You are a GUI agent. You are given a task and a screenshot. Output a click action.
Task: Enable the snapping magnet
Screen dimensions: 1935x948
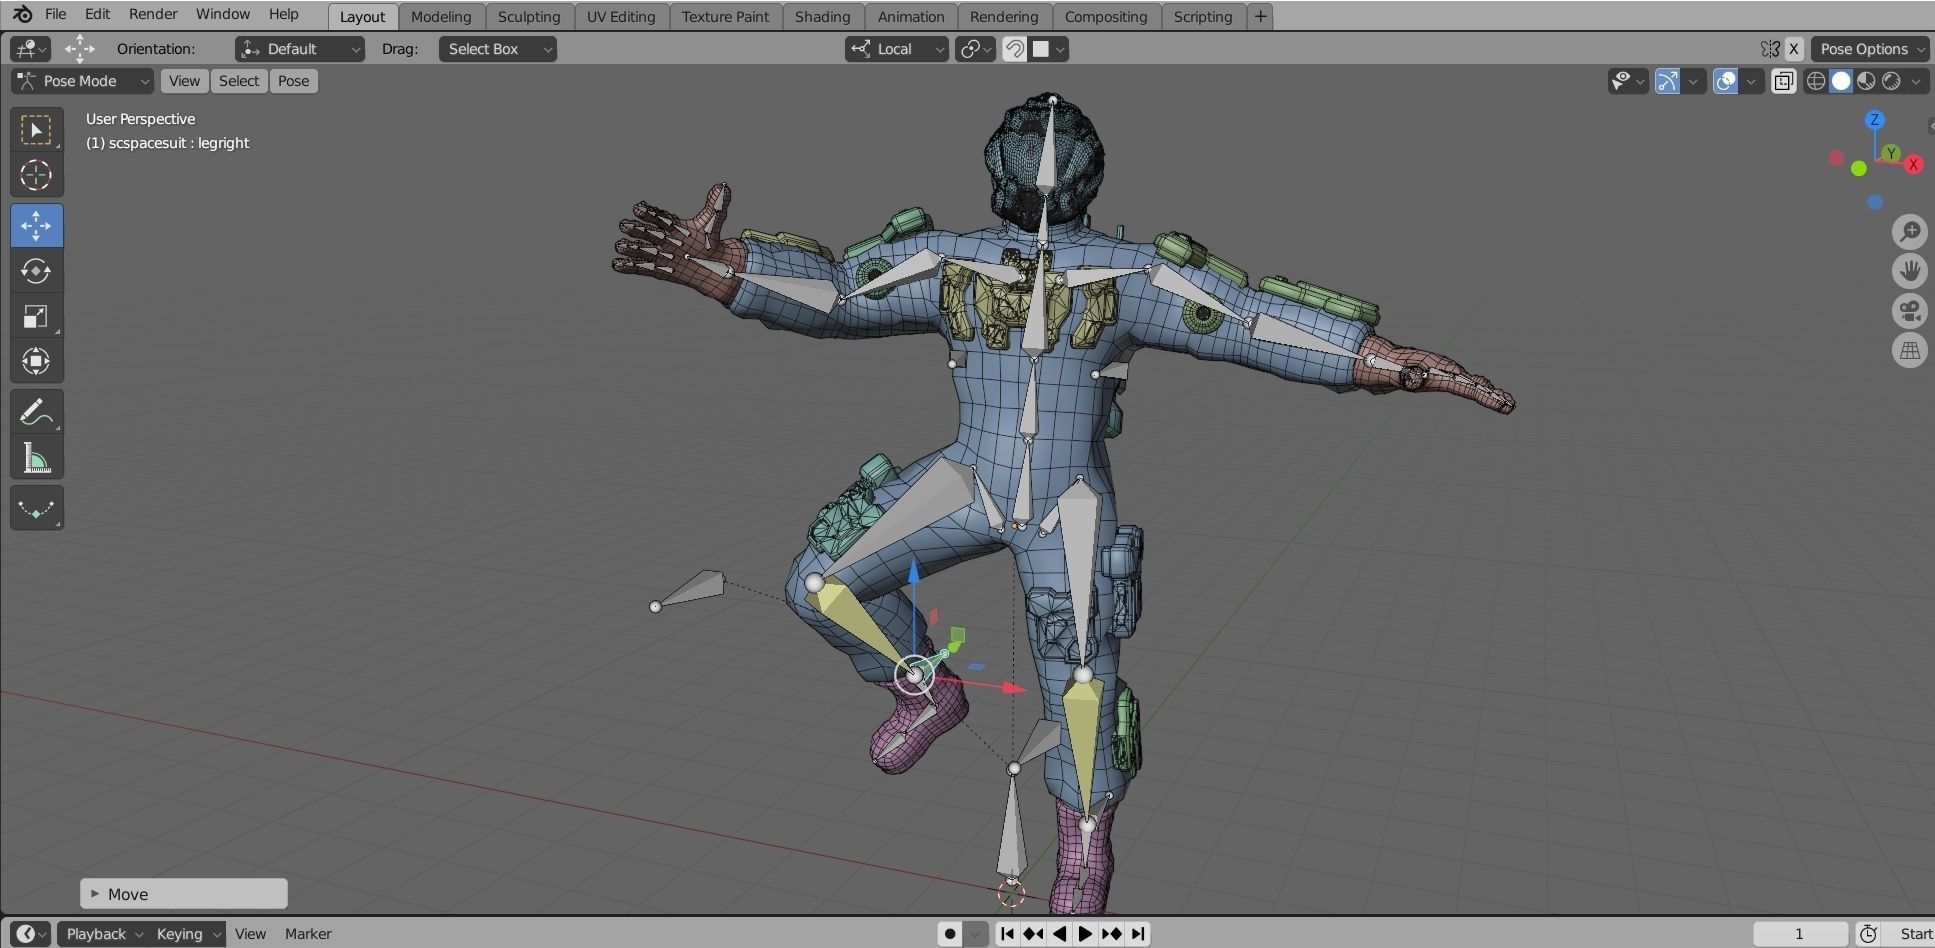click(1015, 48)
